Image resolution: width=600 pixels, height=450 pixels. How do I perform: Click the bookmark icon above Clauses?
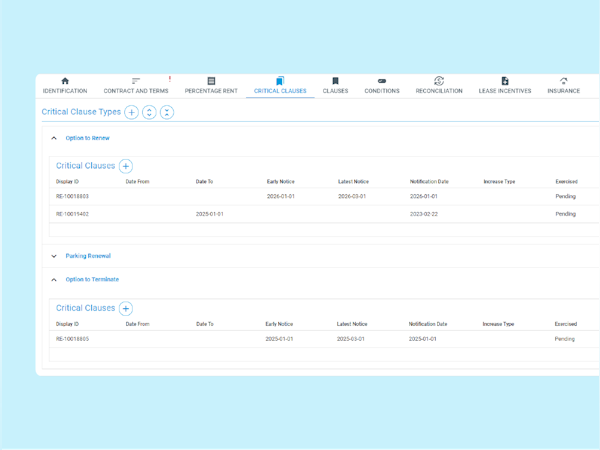[335, 81]
